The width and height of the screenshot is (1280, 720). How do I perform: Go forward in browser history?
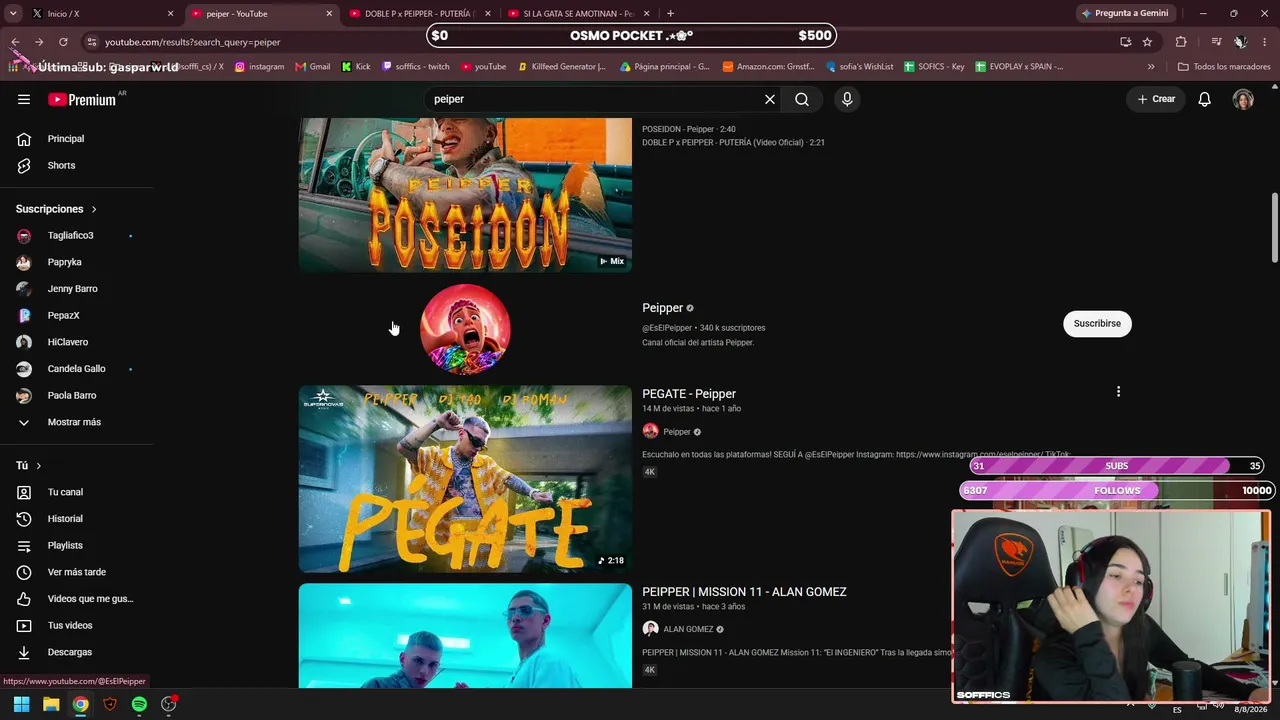[39, 42]
